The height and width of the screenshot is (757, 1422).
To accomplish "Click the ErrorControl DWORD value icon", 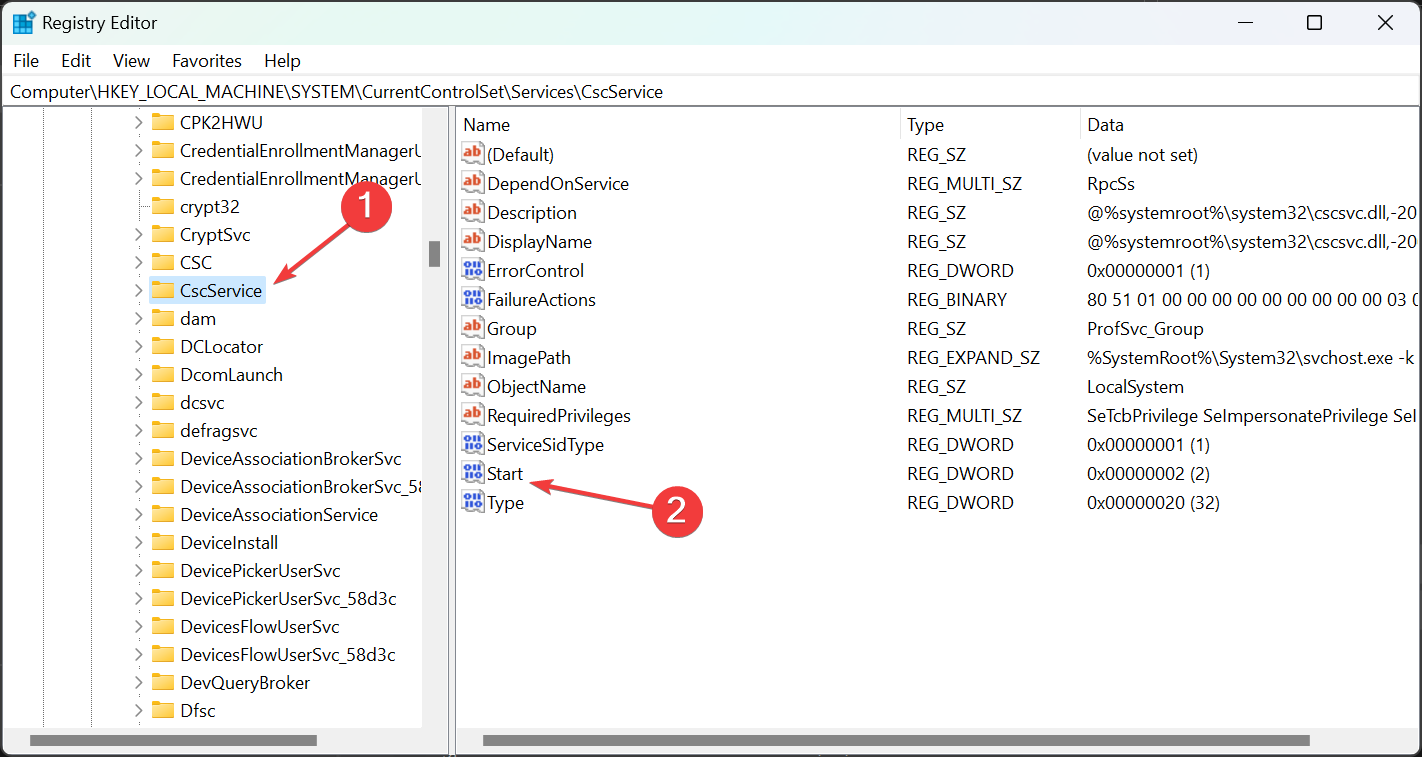I will 472,270.
